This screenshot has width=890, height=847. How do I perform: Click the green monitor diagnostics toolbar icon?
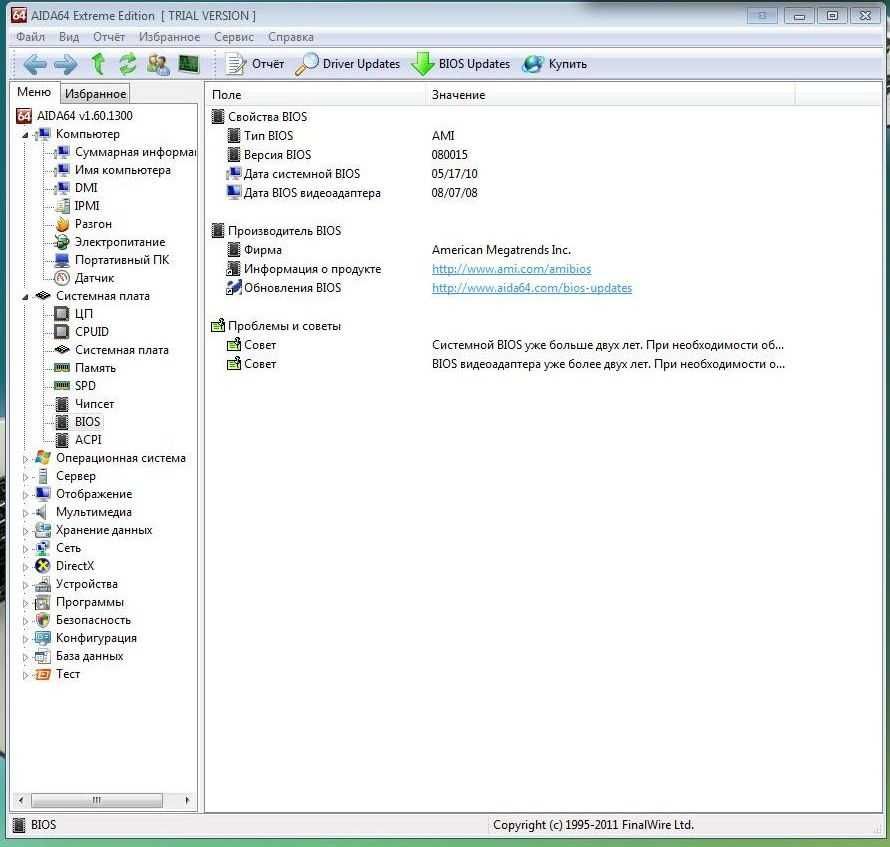(188, 64)
